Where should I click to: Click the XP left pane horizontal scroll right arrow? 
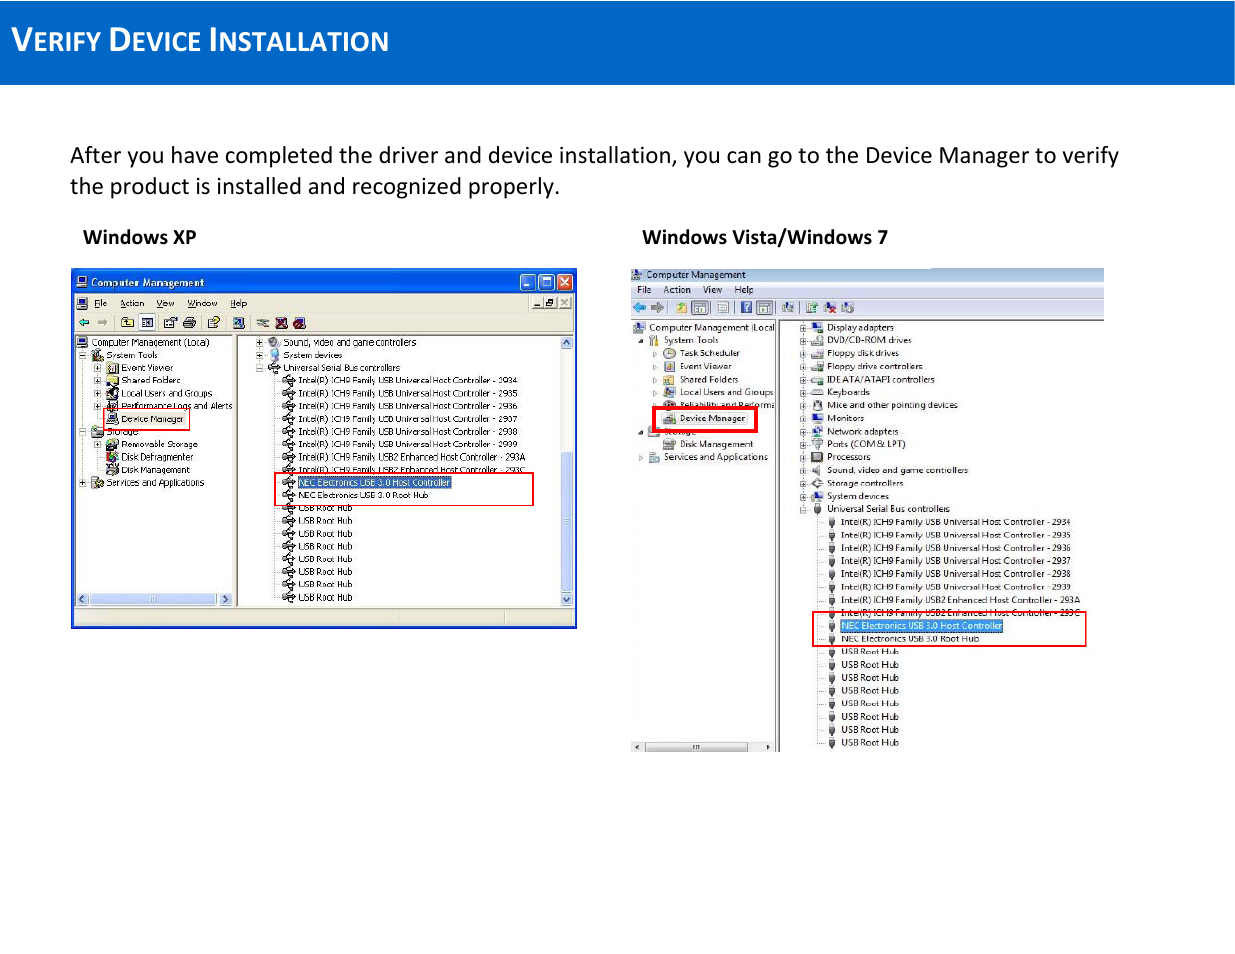point(225,599)
